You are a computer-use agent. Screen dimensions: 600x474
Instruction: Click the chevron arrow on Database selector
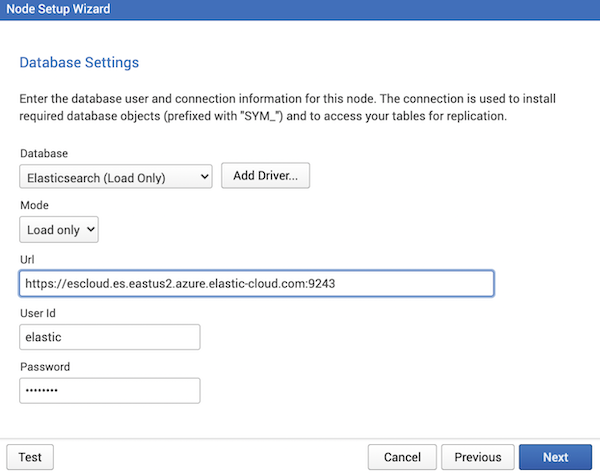click(205, 177)
